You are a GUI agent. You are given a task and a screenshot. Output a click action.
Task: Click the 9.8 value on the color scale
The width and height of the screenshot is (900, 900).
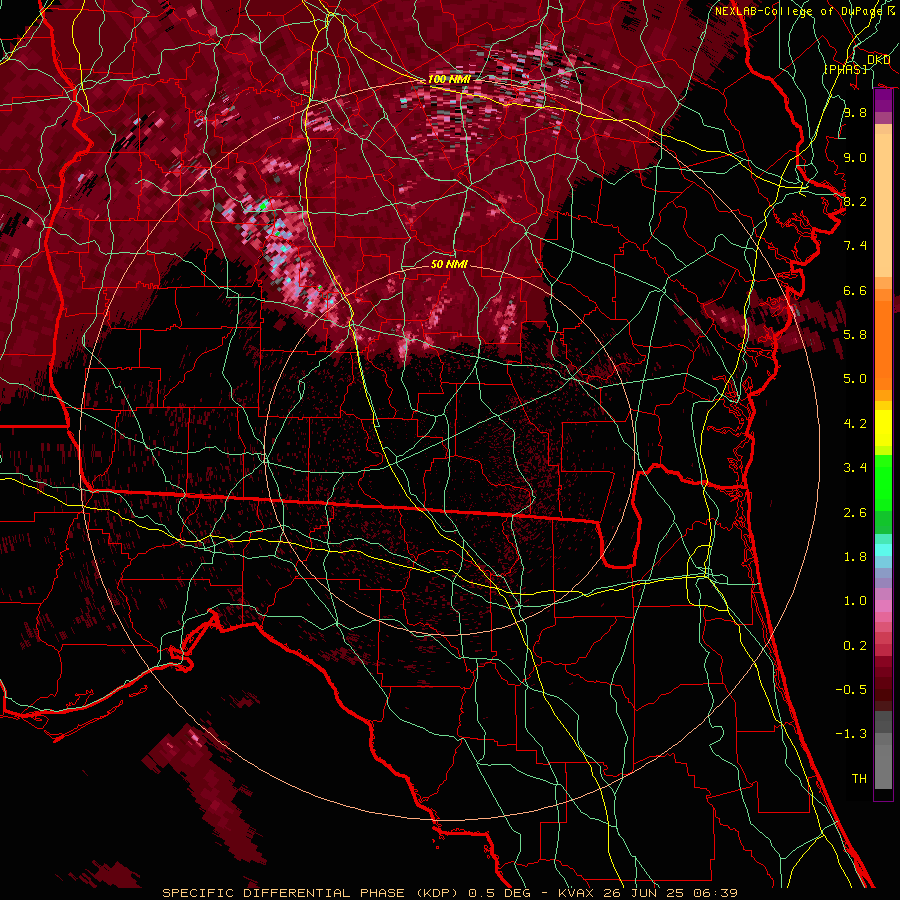855,112
